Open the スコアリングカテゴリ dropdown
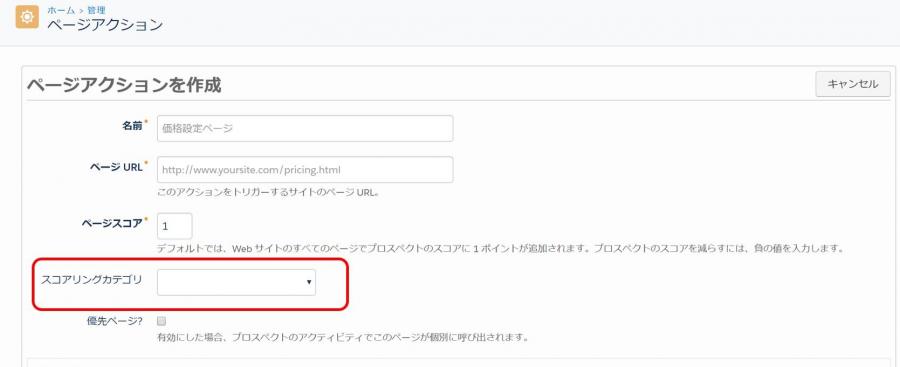Viewport: 900px width, 367px height. tap(236, 282)
